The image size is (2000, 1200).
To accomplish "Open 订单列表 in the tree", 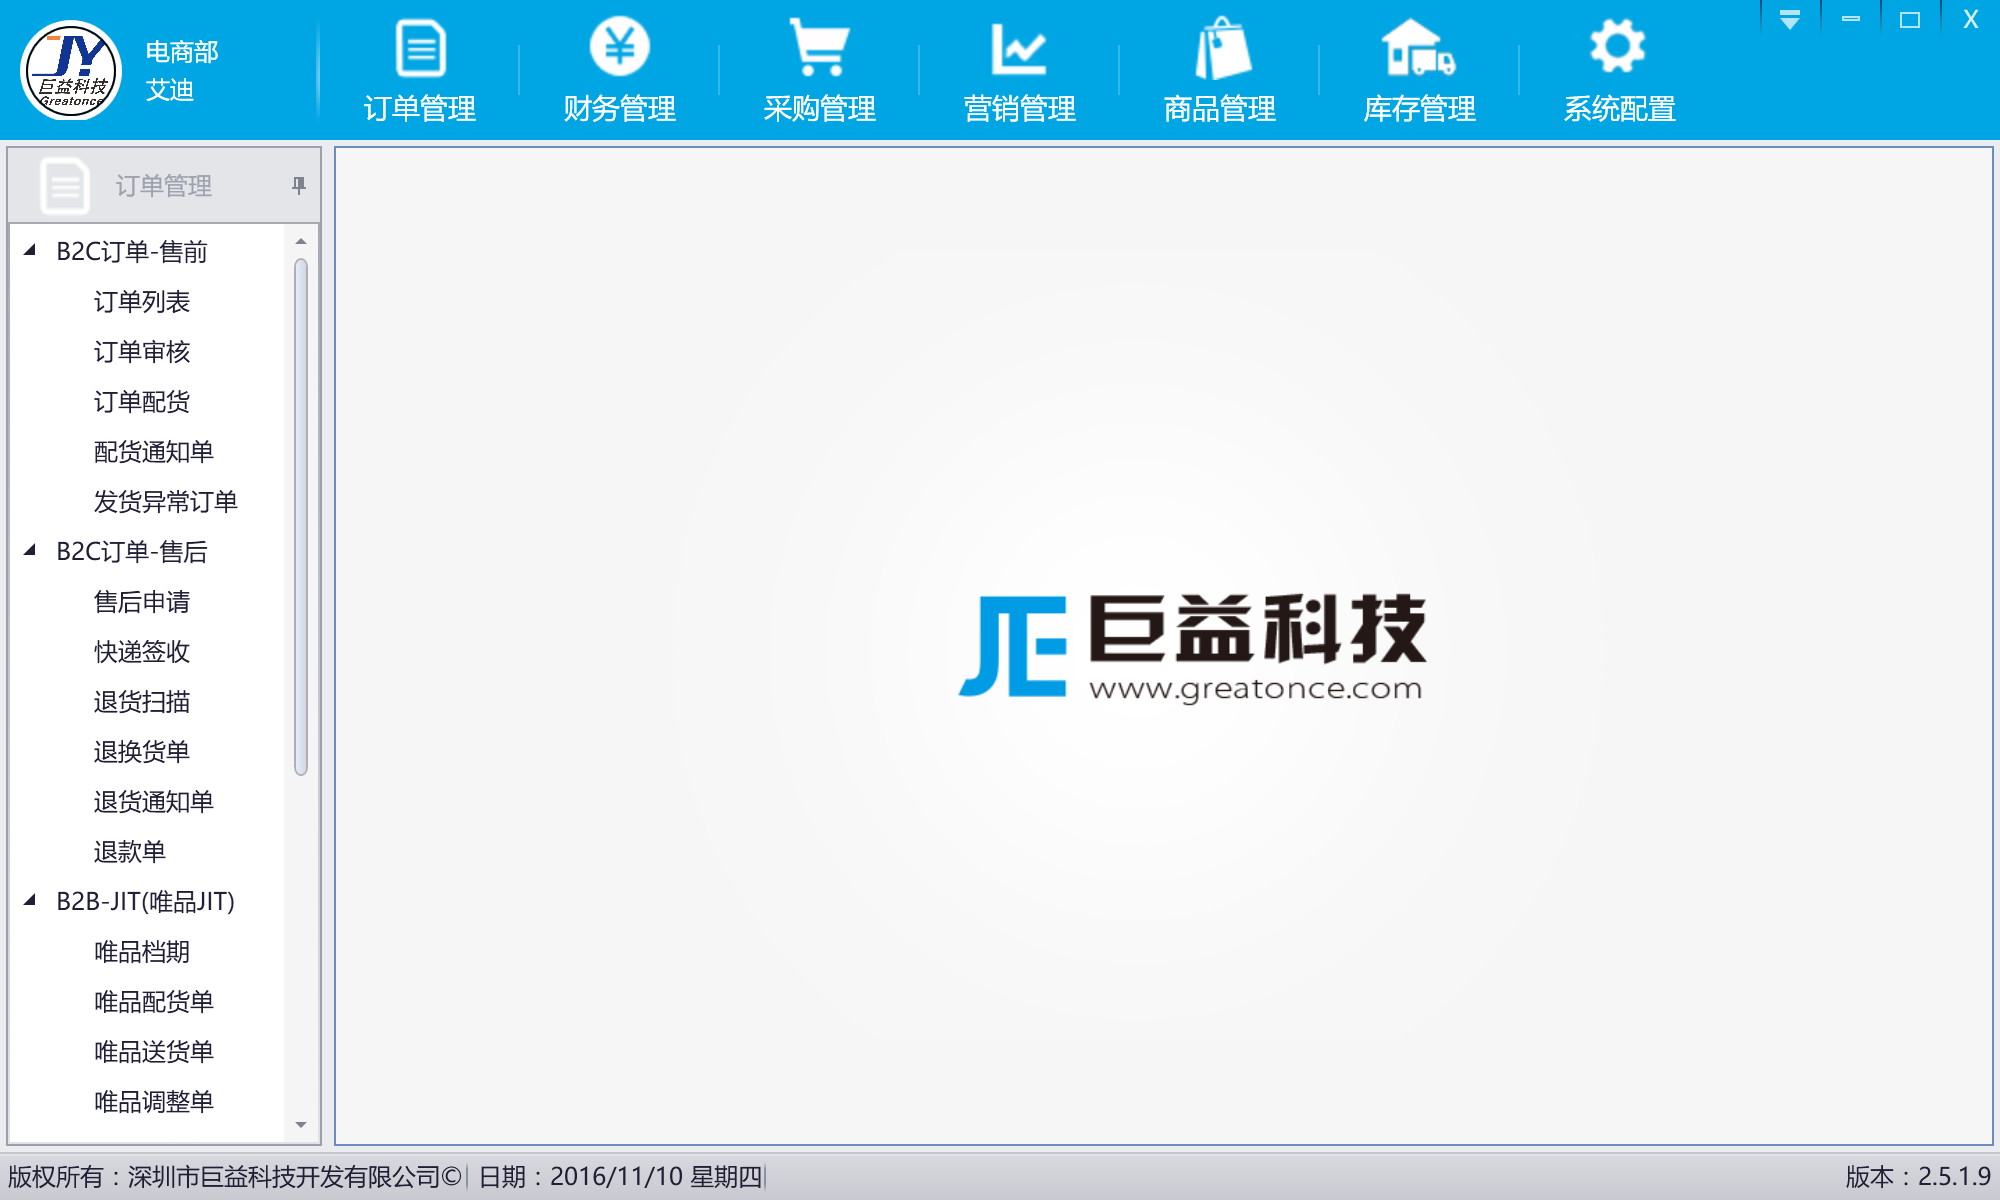I will [142, 301].
